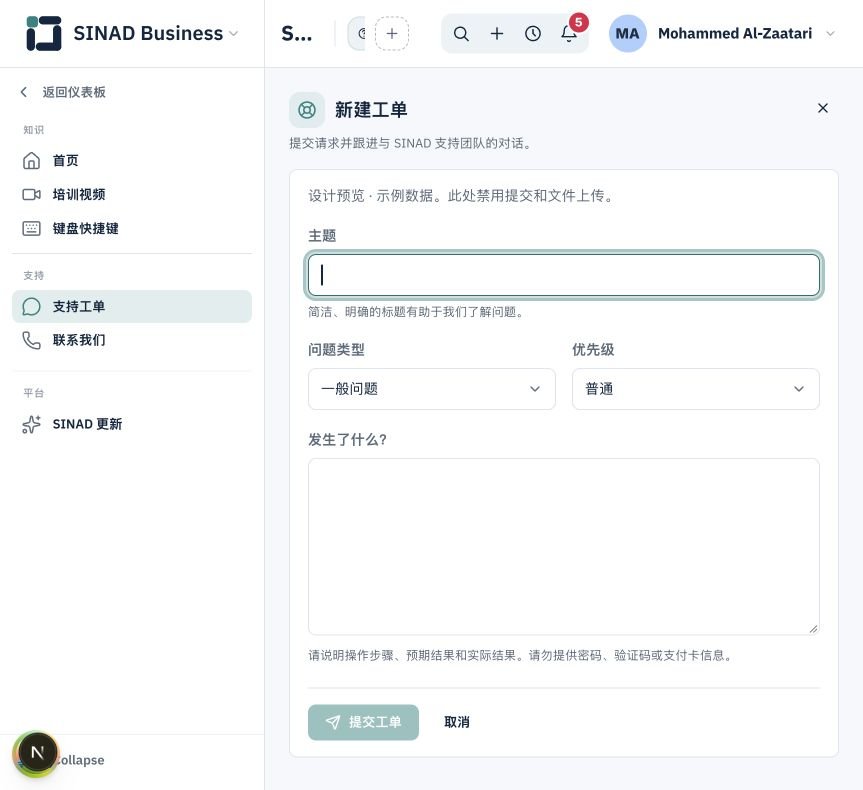
Task: Focus the 发生了什么? description textarea
Action: click(564, 547)
